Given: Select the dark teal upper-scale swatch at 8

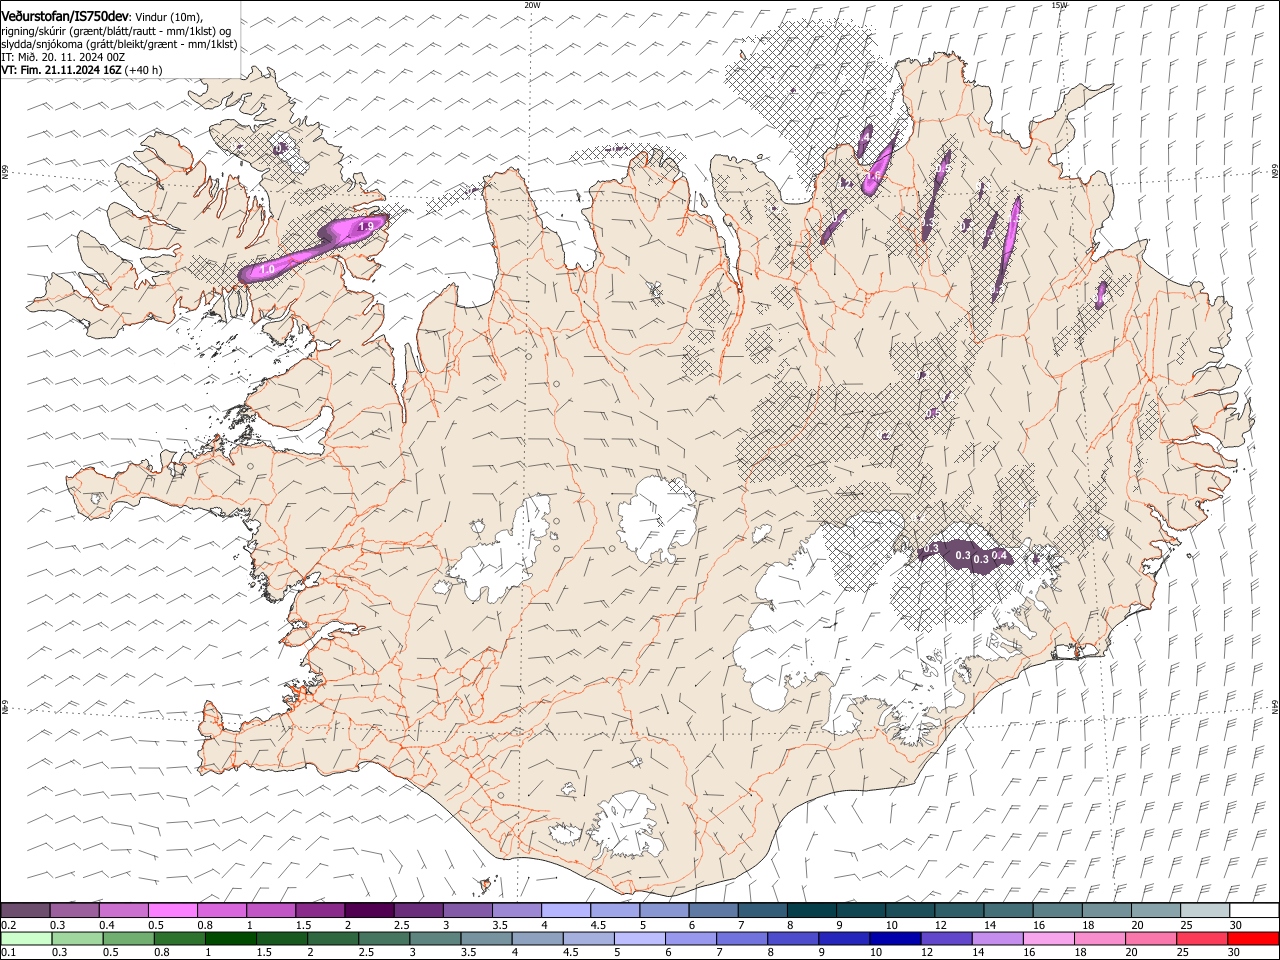Looking at the screenshot, I should click(x=811, y=910).
